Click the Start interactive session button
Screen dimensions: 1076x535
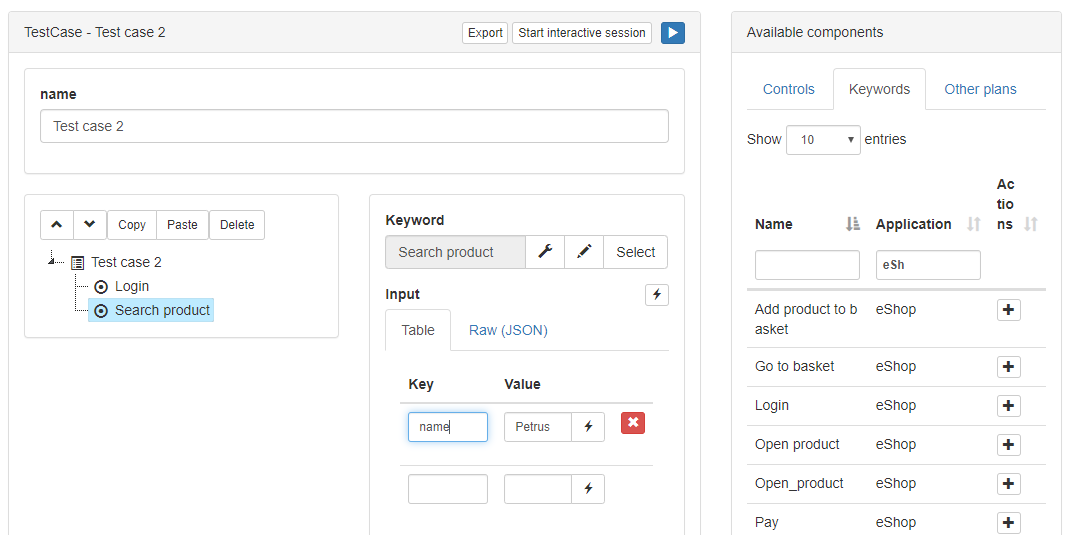(582, 33)
